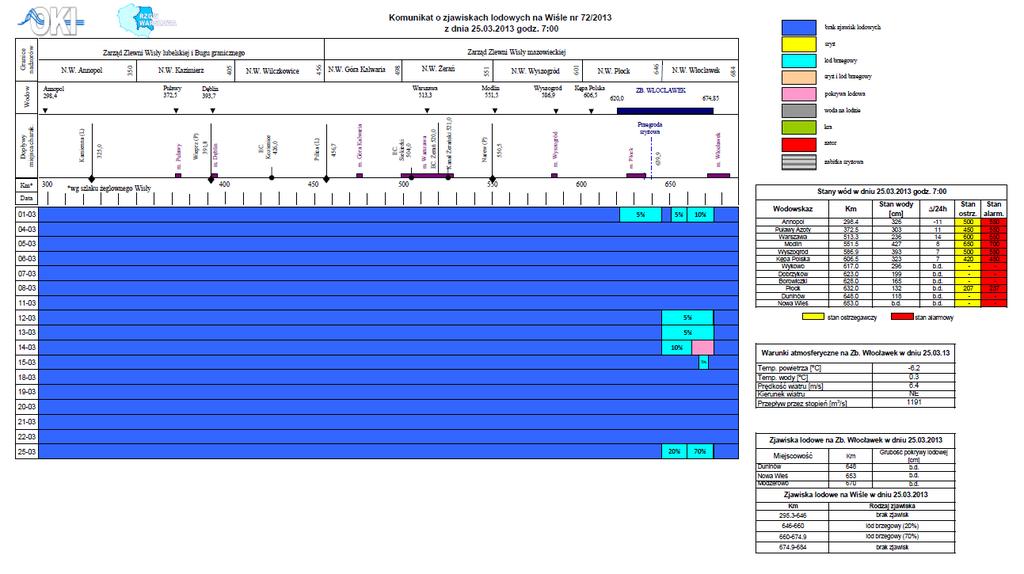
Task: Select the blue no-ice-phenomena legend swatch
Action: click(799, 27)
